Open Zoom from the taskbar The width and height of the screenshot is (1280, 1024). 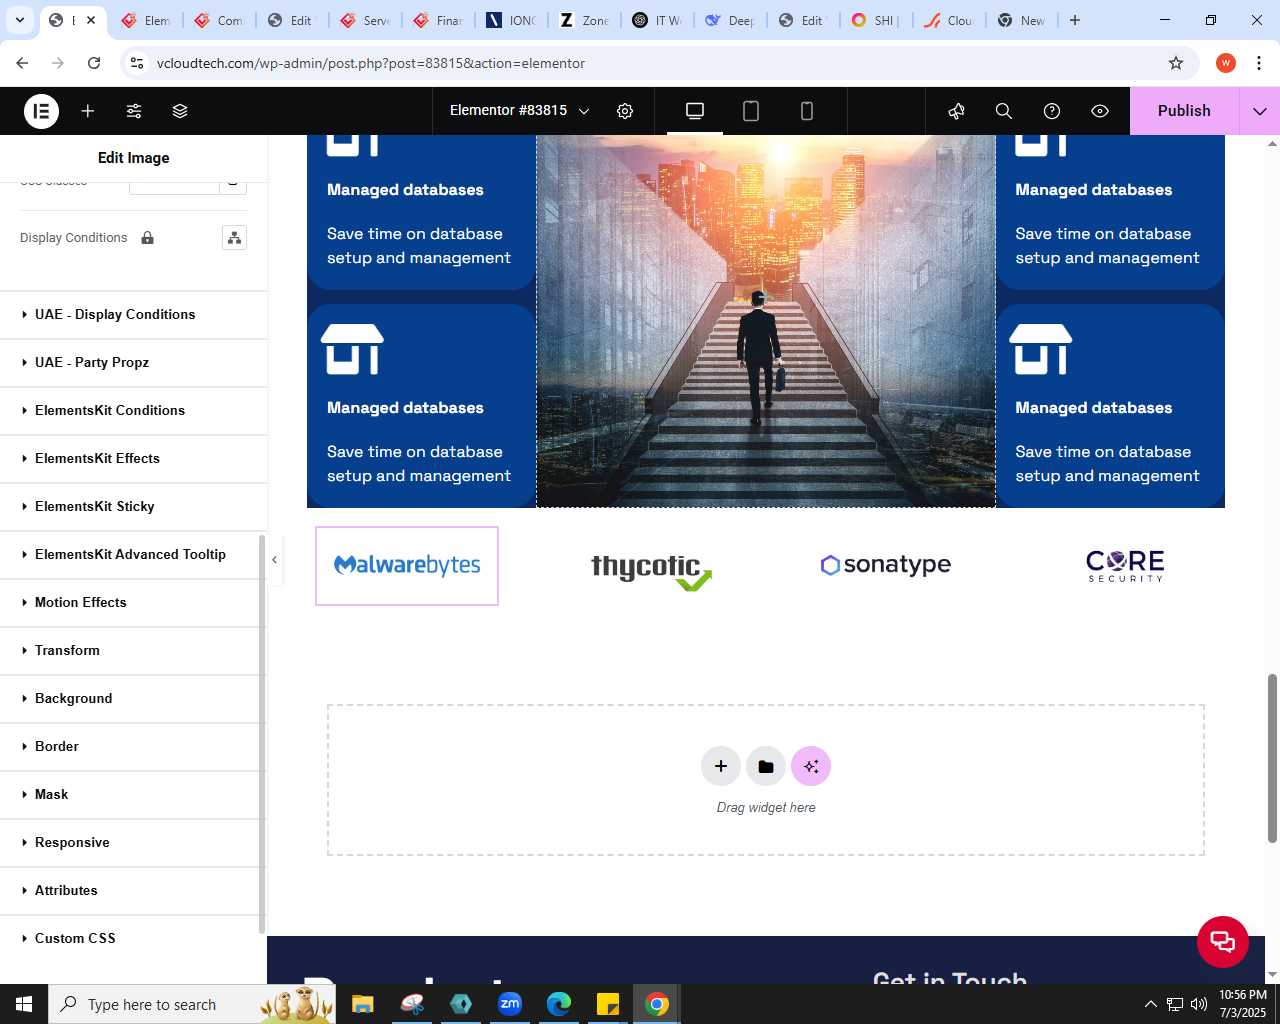(x=510, y=1004)
